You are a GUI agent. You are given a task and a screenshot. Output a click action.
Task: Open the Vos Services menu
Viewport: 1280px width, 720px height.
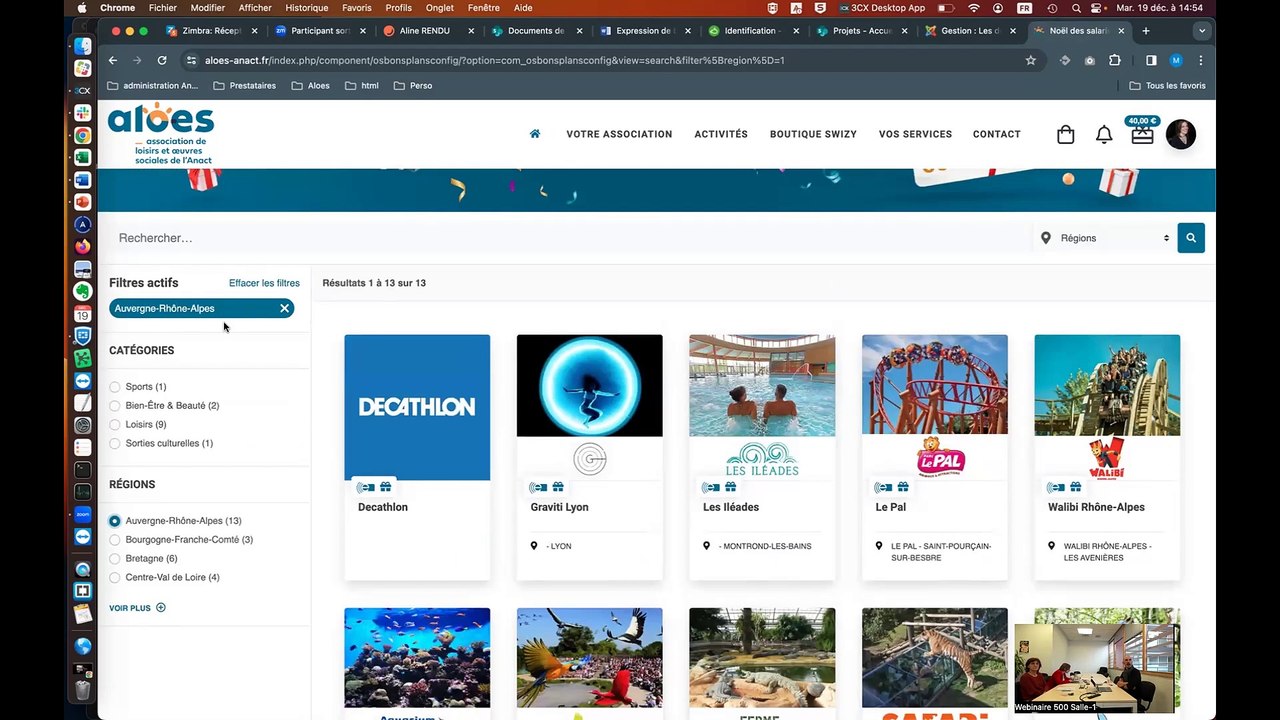pos(915,134)
